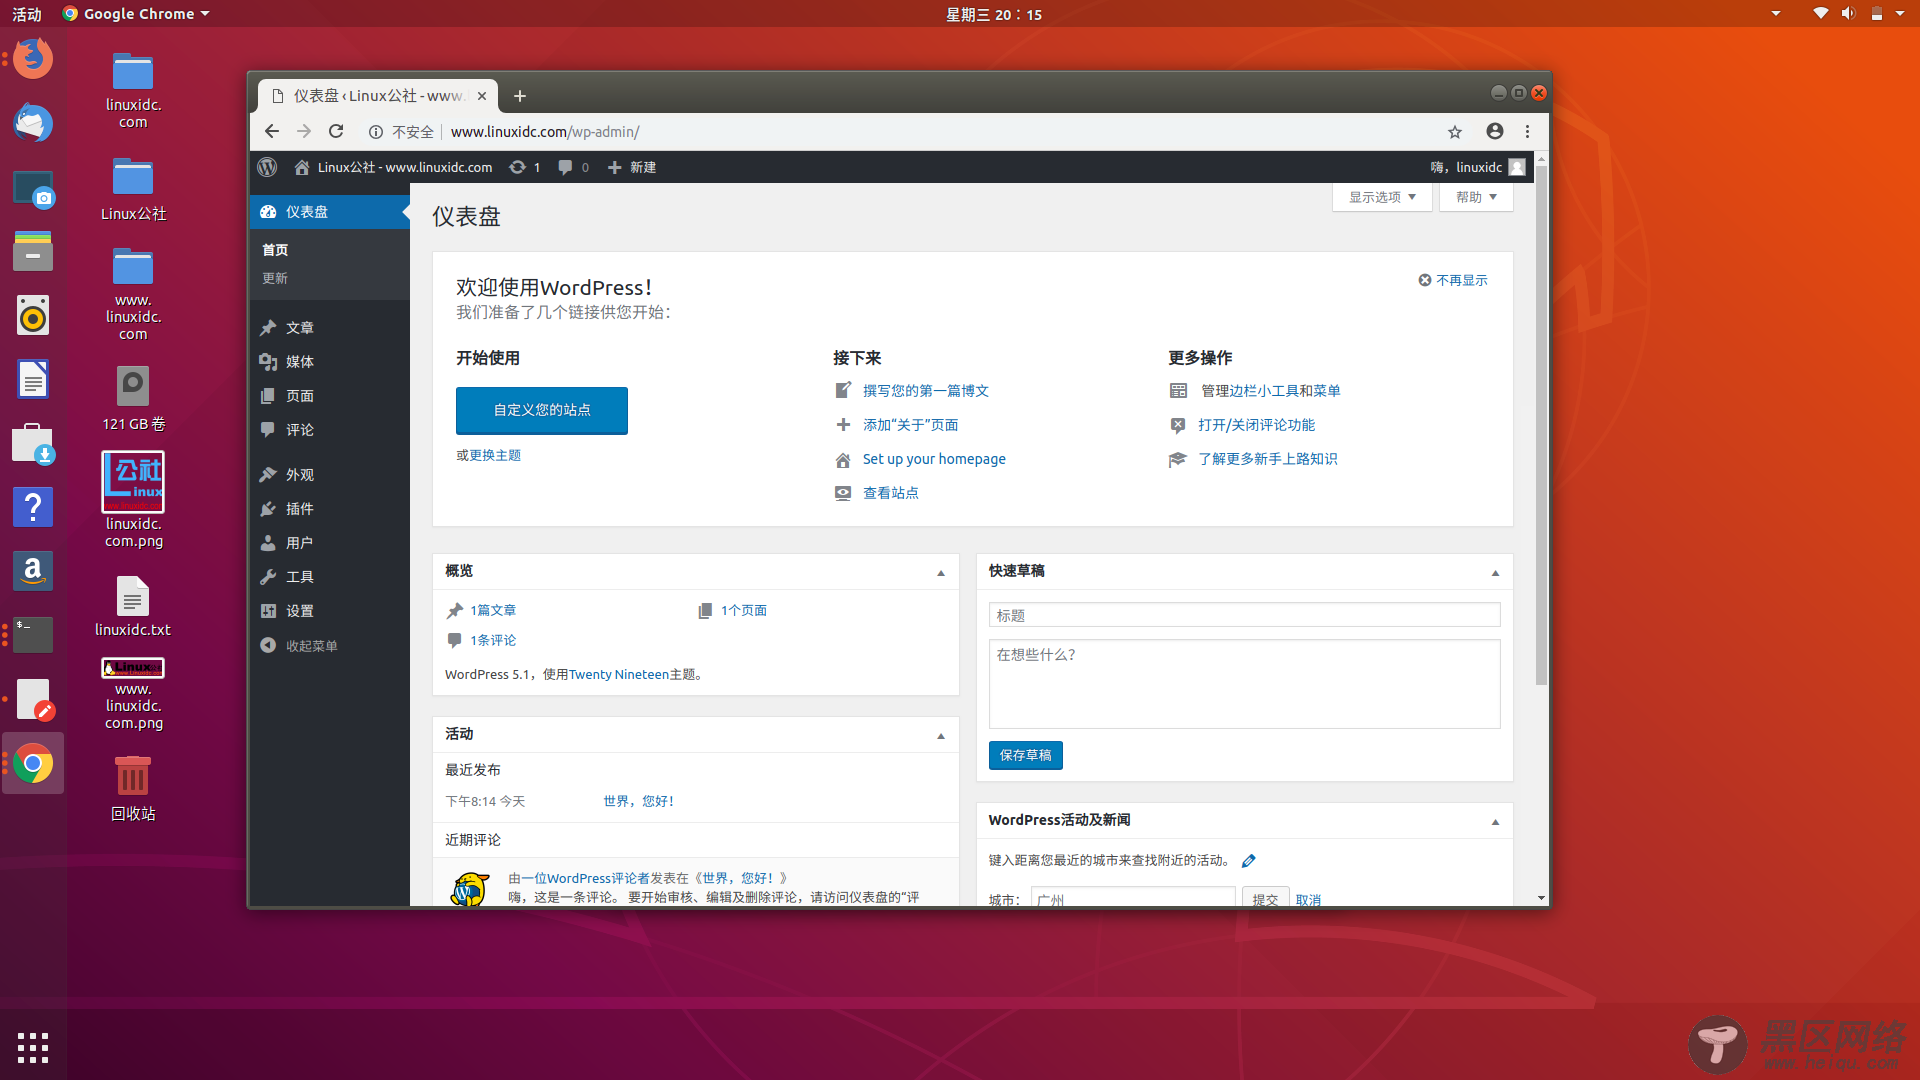Open 文章 in the sidebar
This screenshot has height=1080, width=1920.
[329, 328]
